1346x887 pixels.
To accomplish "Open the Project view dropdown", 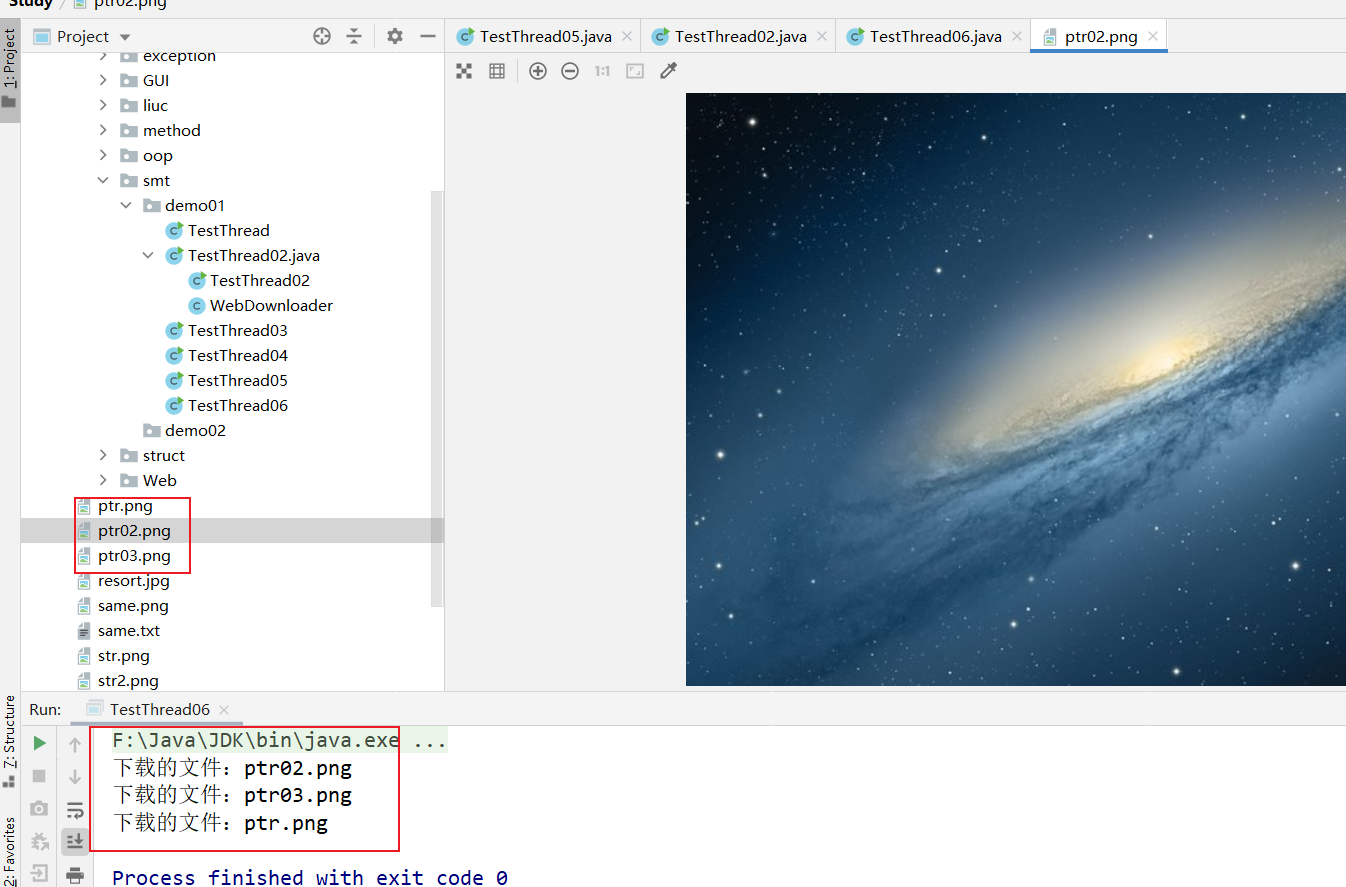I will click(125, 37).
